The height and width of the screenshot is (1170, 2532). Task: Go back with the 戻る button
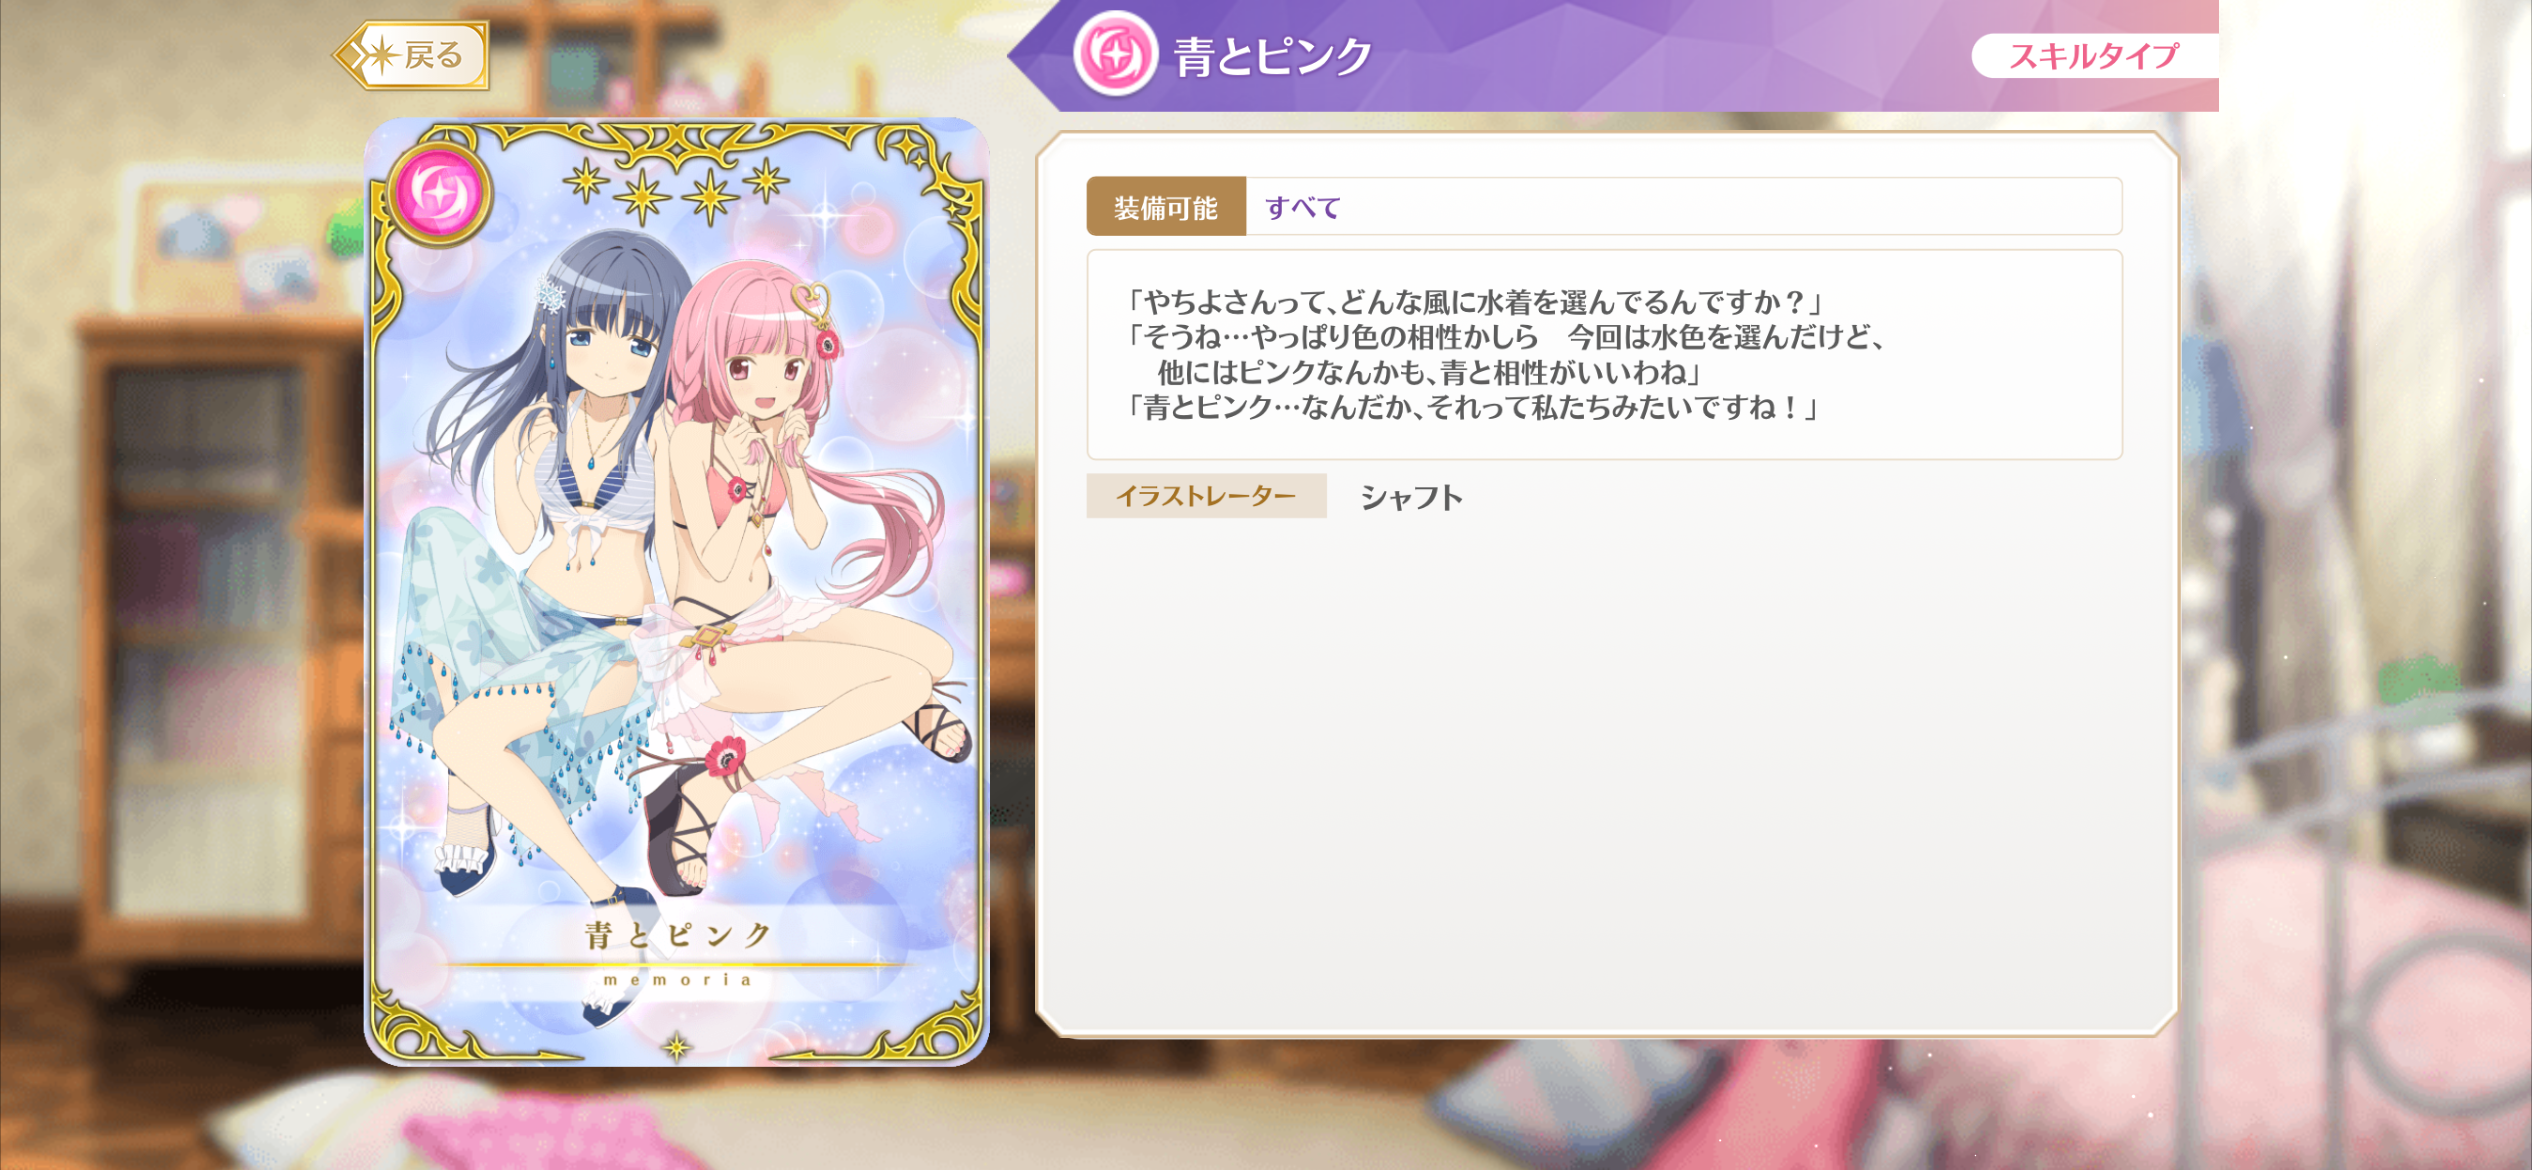(412, 55)
